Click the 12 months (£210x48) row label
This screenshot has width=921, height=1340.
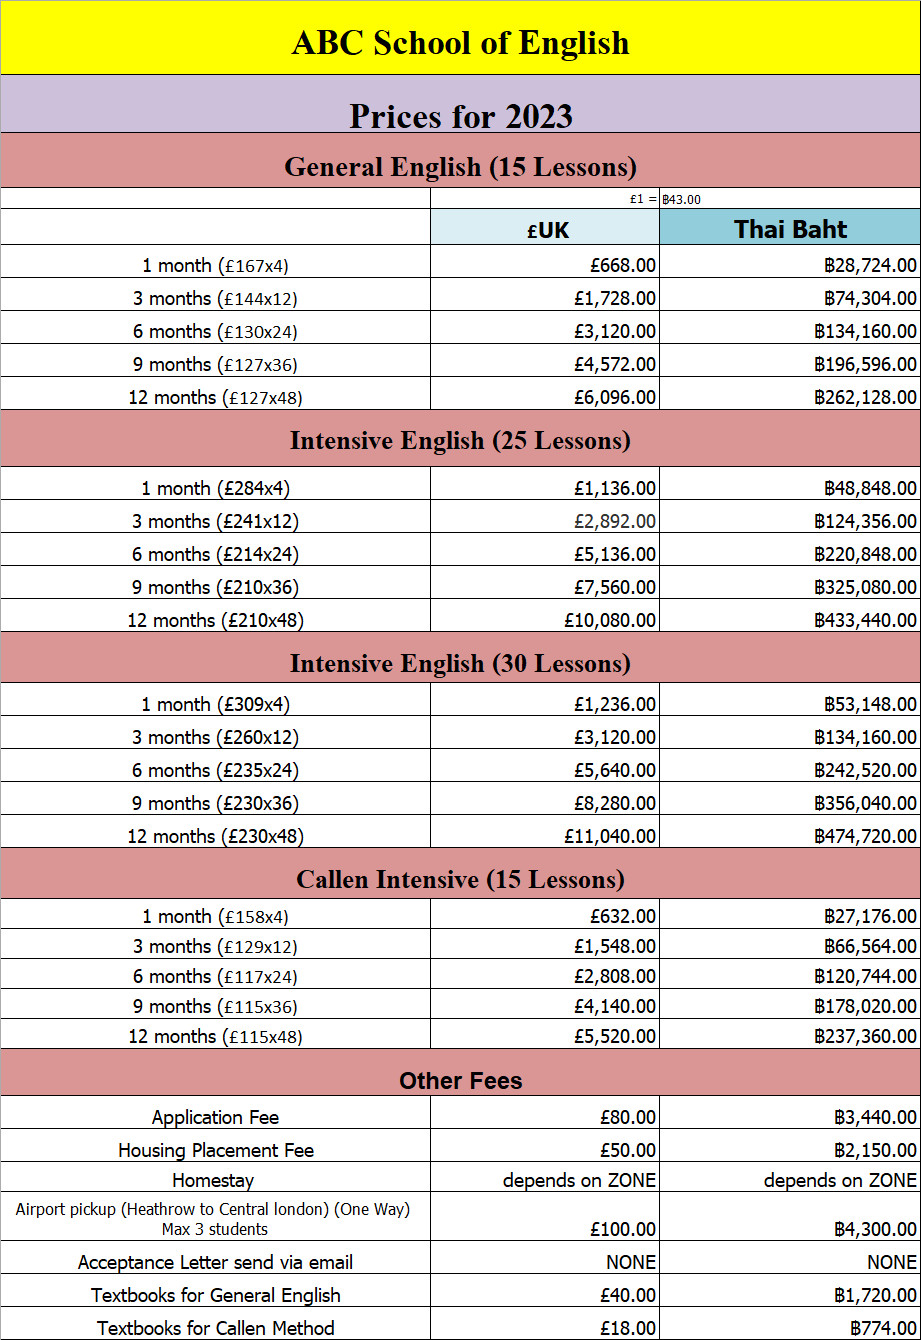point(215,620)
